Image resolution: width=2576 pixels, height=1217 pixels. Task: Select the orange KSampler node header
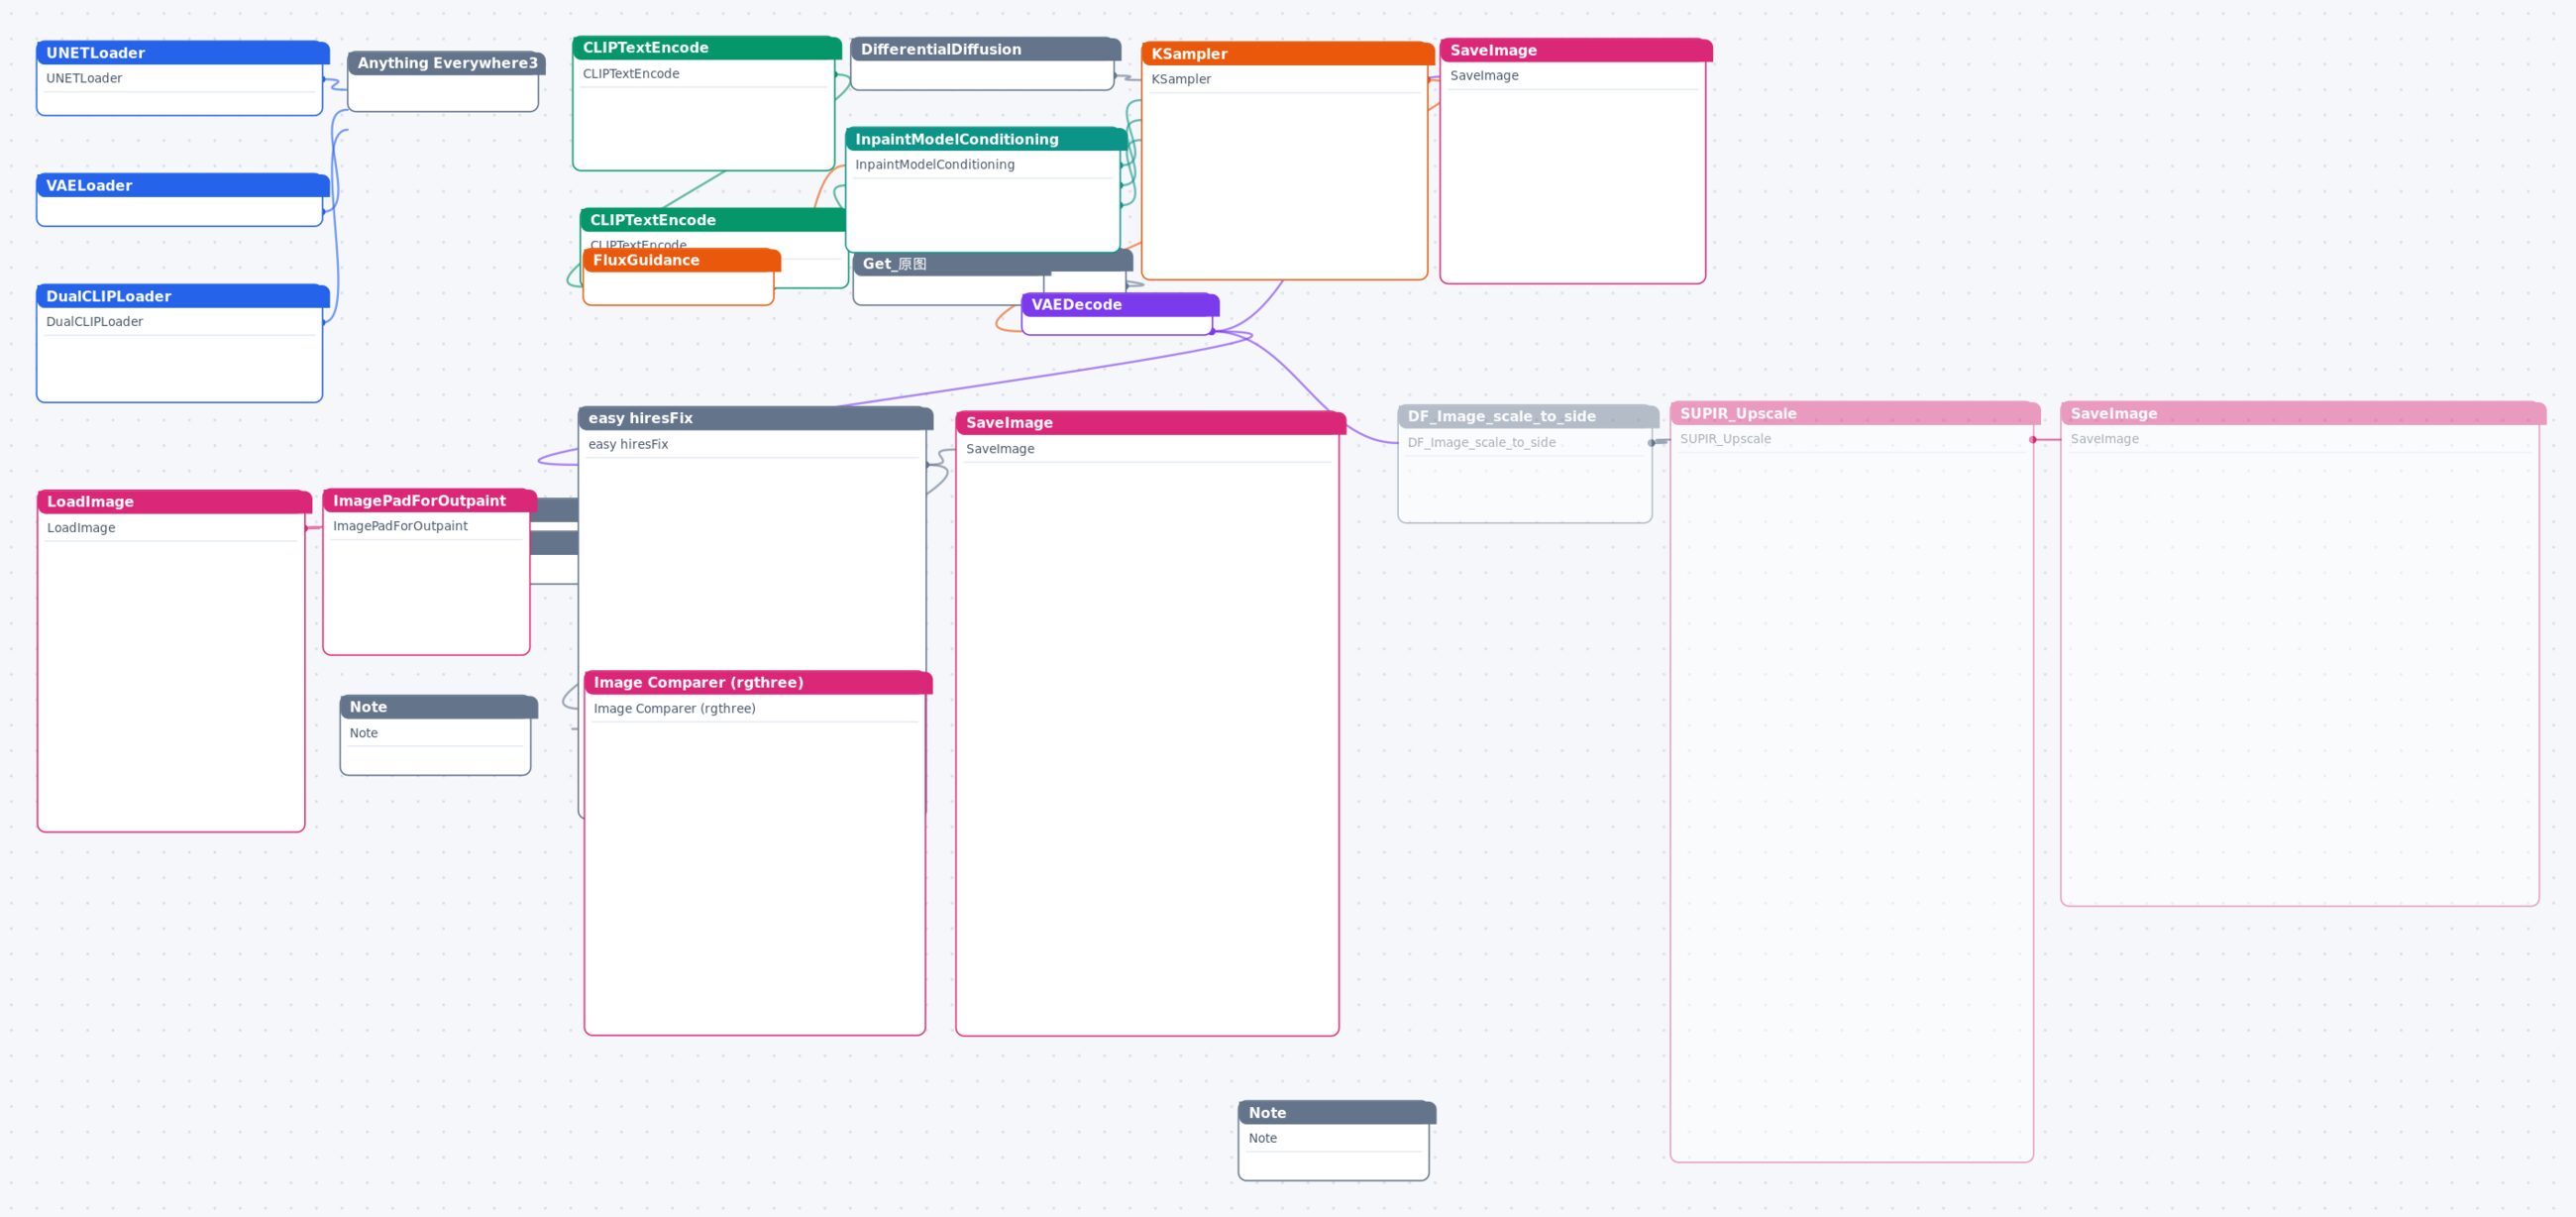point(1287,53)
